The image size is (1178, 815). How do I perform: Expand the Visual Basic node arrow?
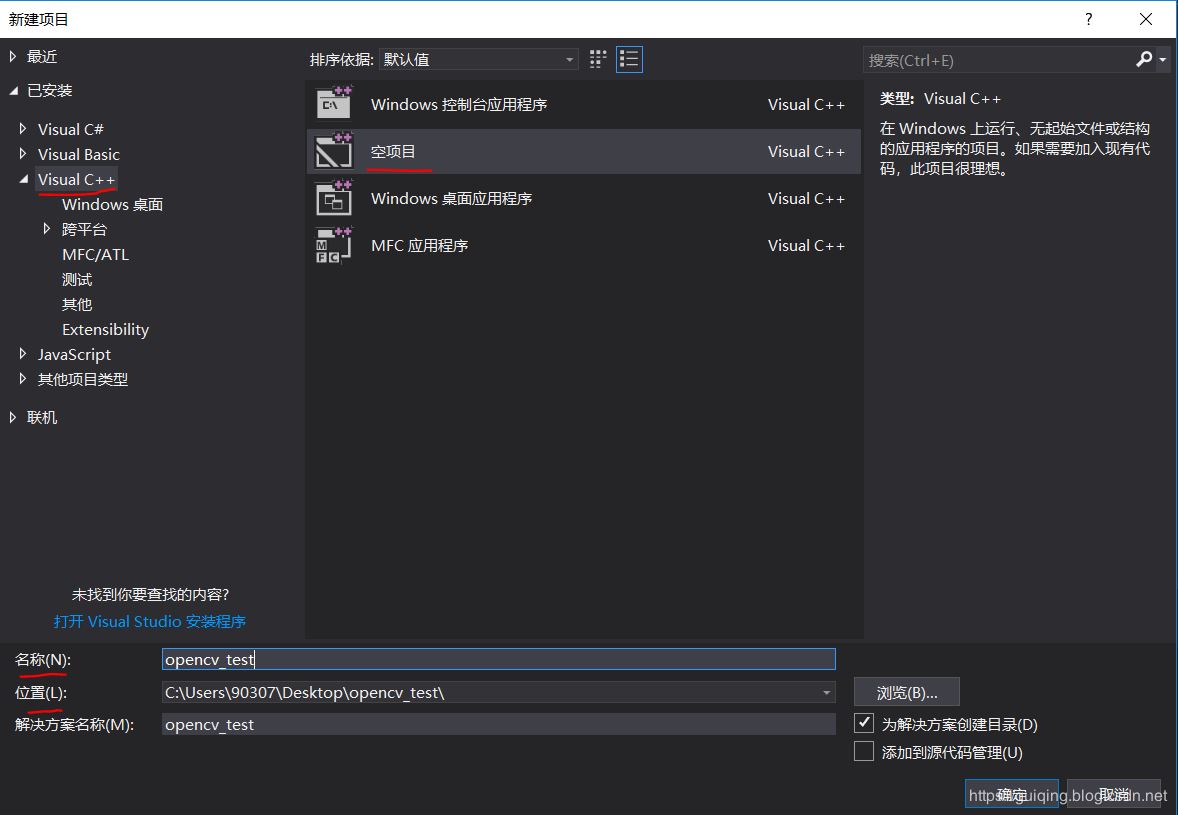coord(23,154)
